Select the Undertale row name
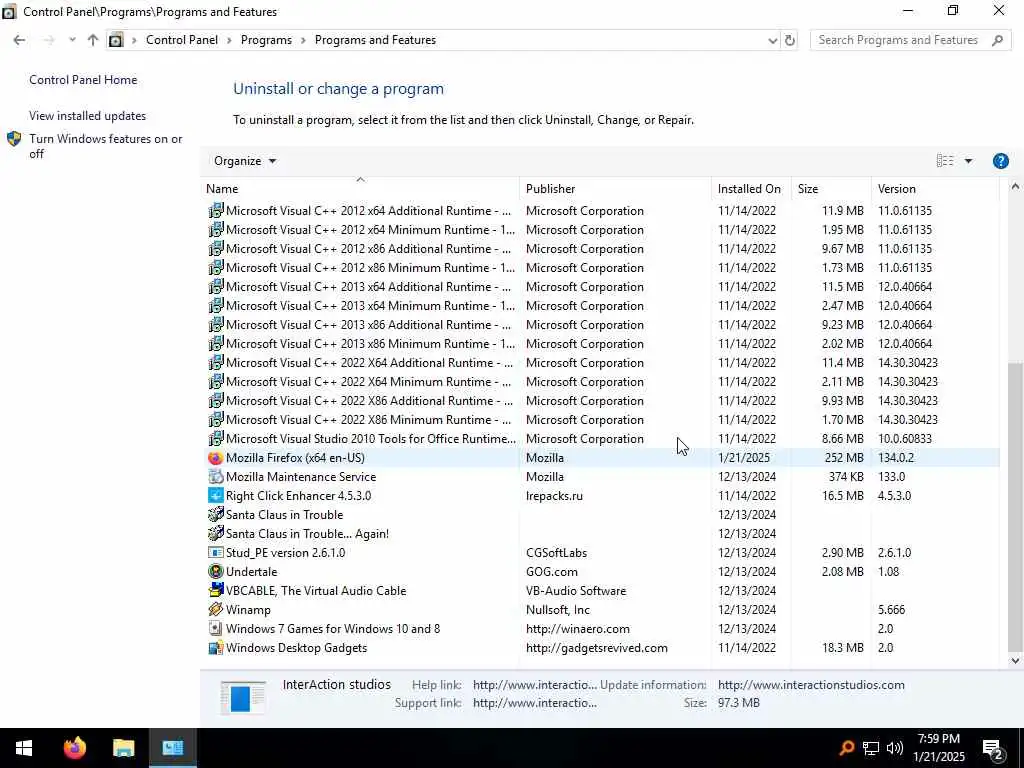1024x768 pixels. pos(251,571)
